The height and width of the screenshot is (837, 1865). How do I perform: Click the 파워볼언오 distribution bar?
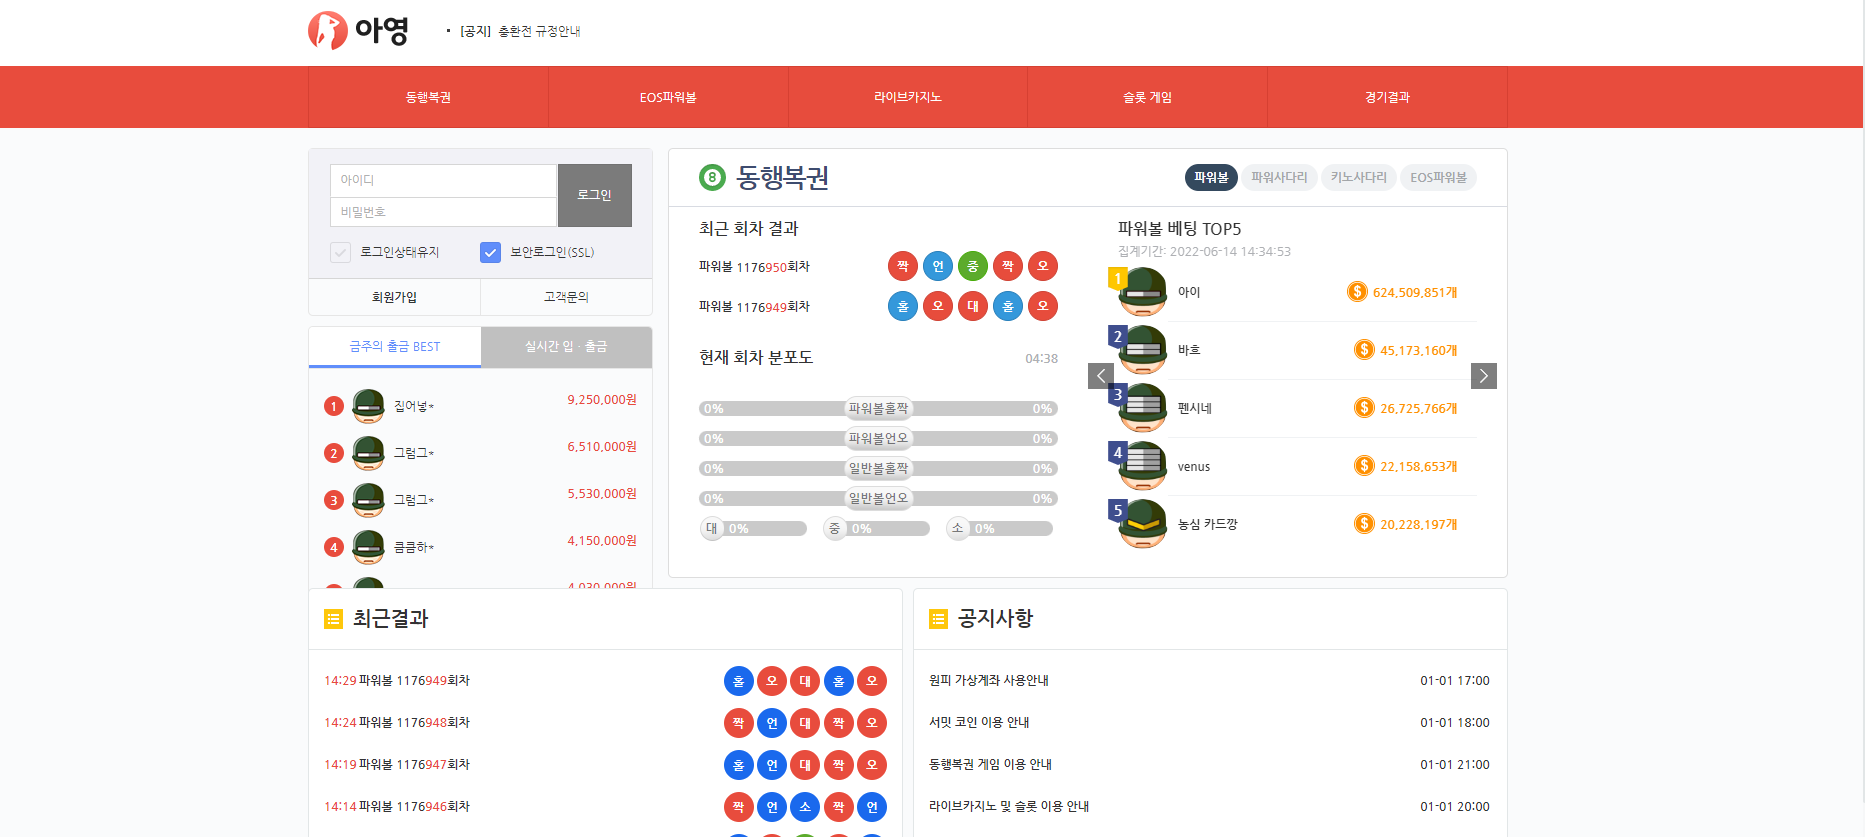click(x=878, y=438)
